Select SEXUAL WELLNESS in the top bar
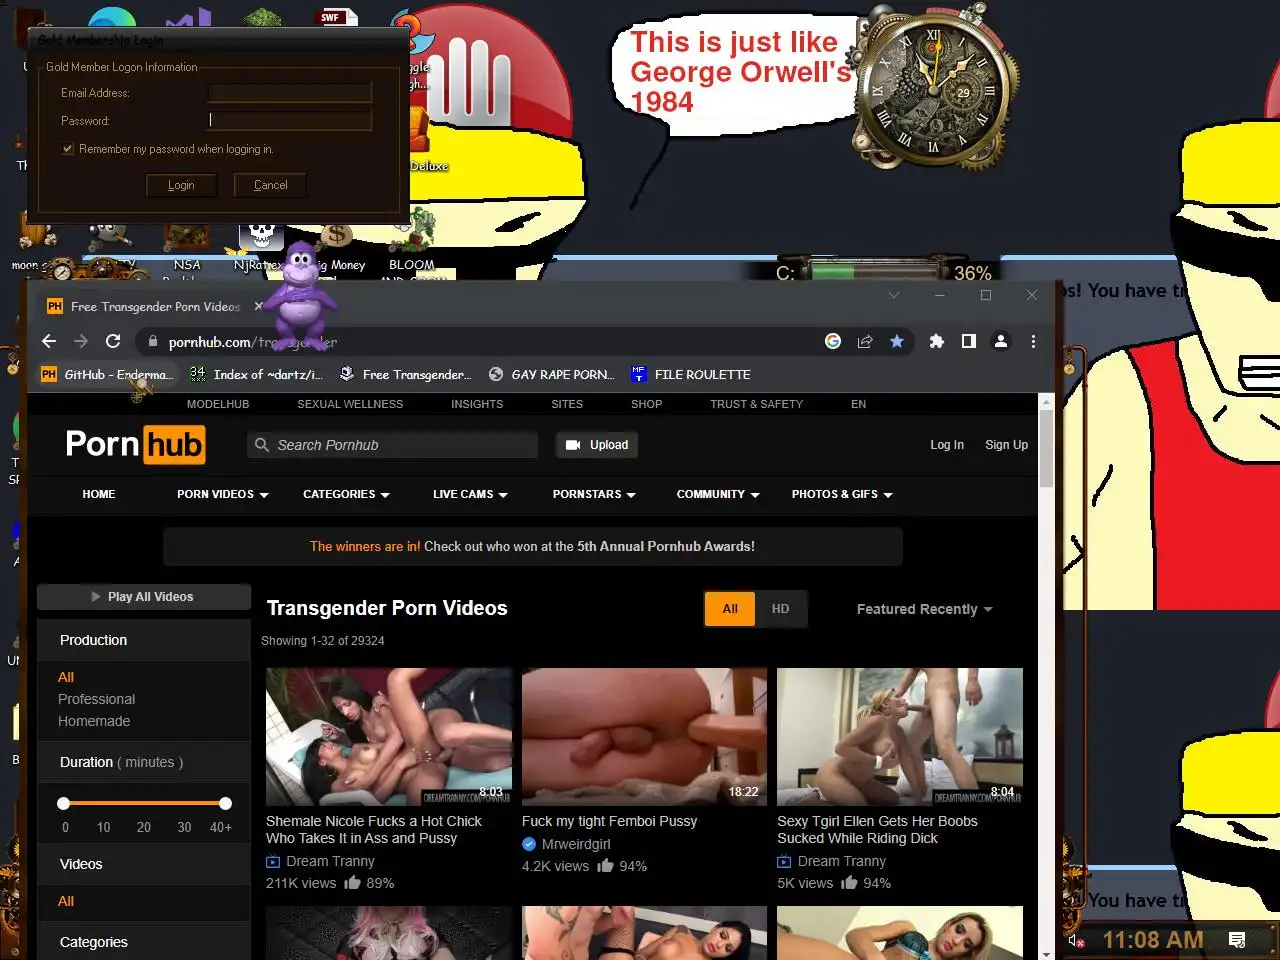This screenshot has width=1280, height=960. pos(350,404)
